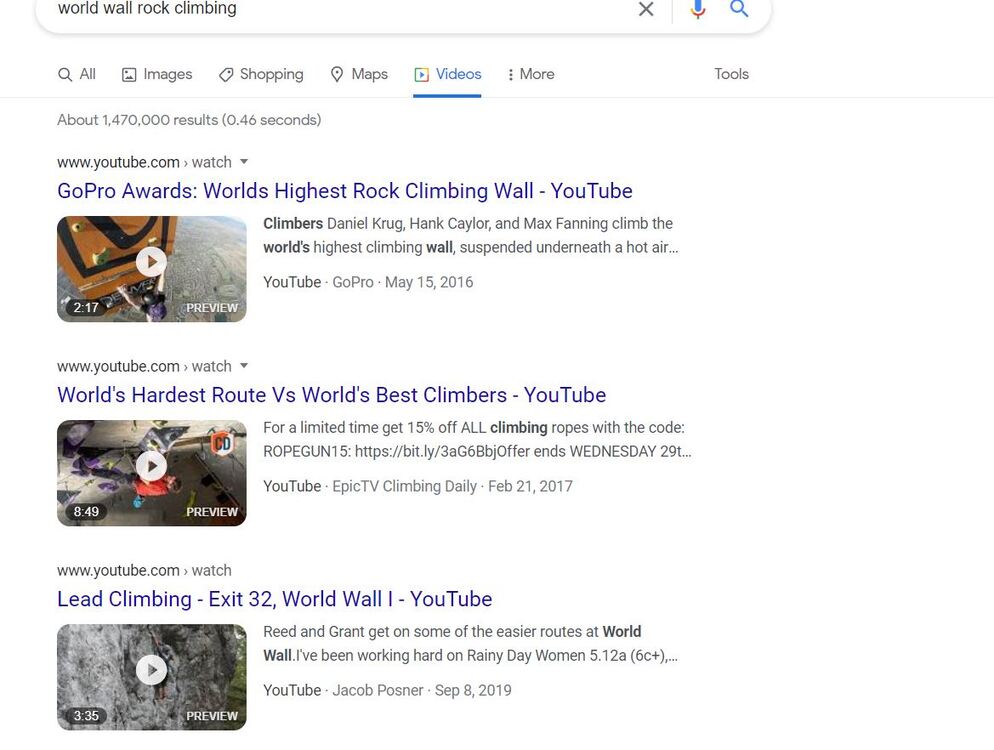Open the Images tab
Image resolution: width=994 pixels, height=750 pixels.
point(157,74)
